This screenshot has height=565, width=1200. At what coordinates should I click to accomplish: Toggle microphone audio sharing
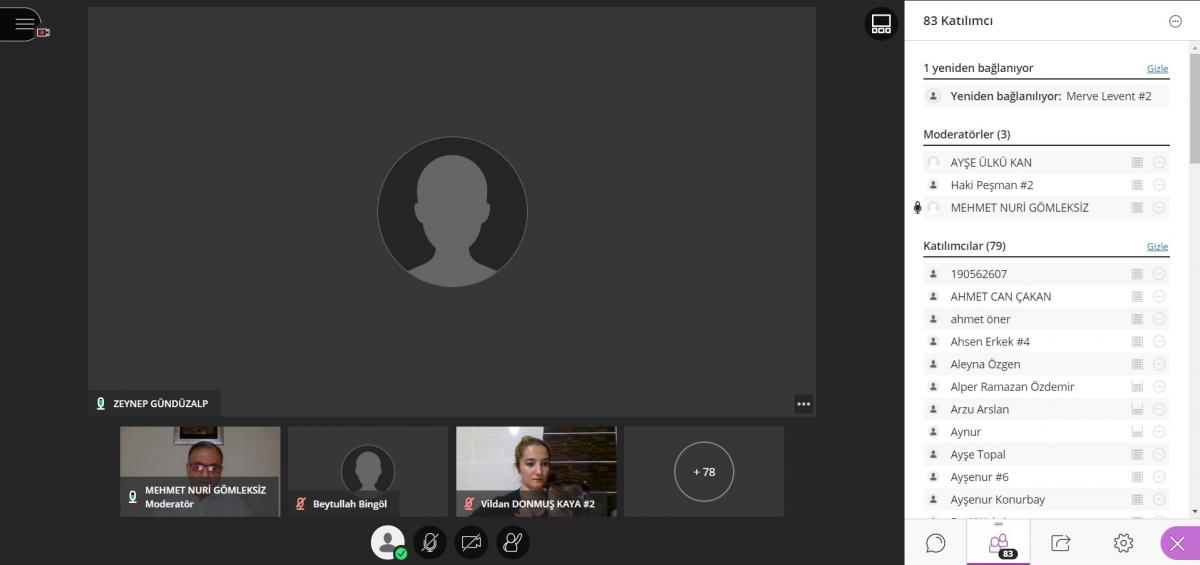point(430,542)
